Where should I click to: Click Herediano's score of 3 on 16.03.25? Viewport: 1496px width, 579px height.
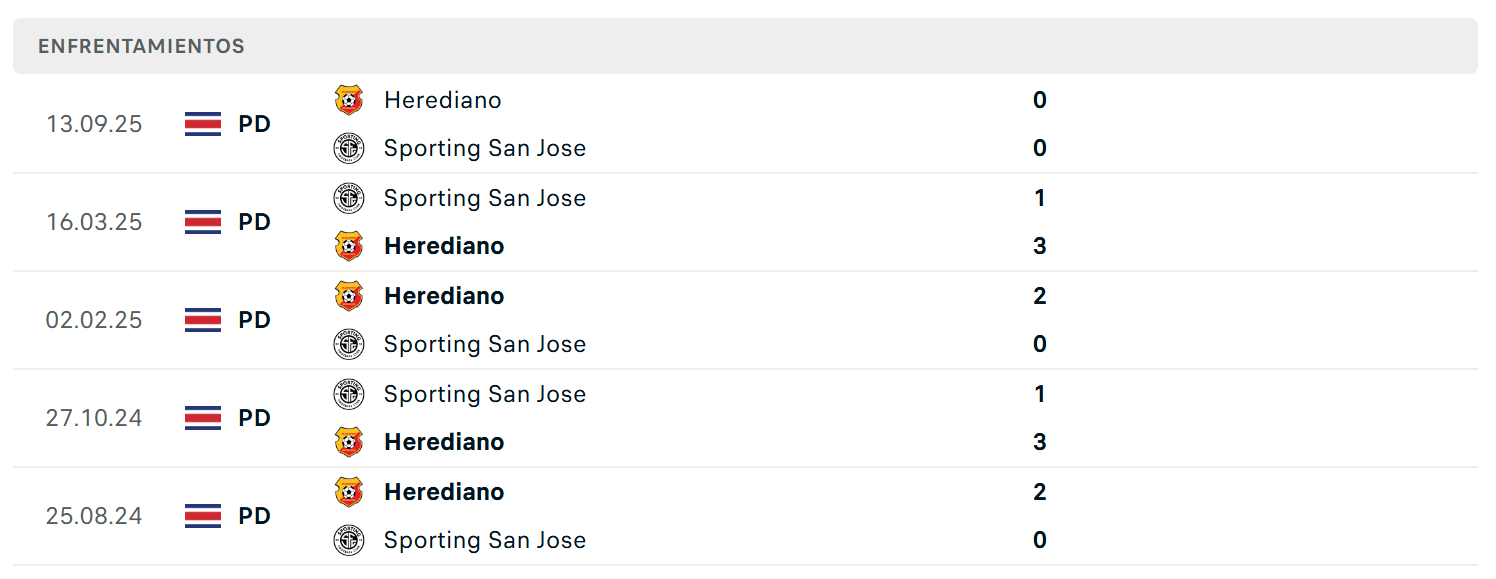[x=1040, y=246]
